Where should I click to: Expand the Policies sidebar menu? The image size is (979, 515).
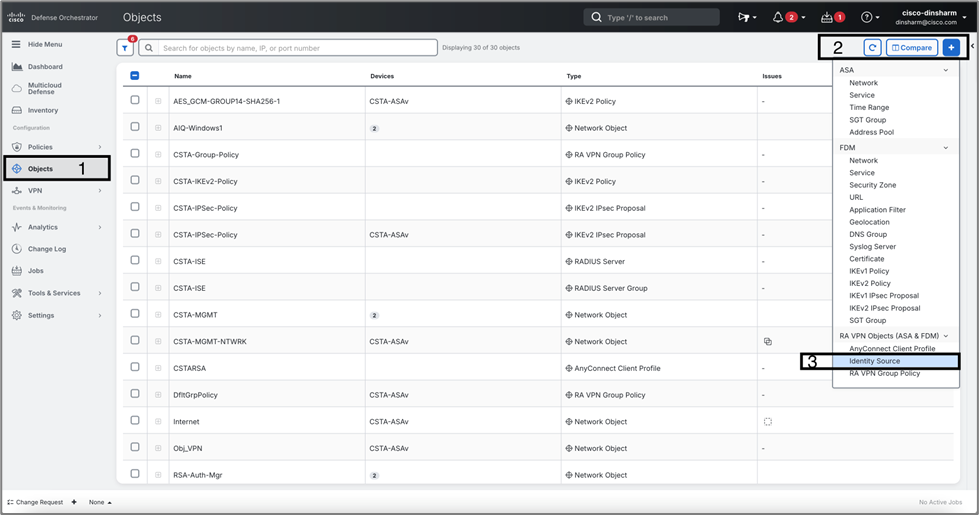coord(100,147)
